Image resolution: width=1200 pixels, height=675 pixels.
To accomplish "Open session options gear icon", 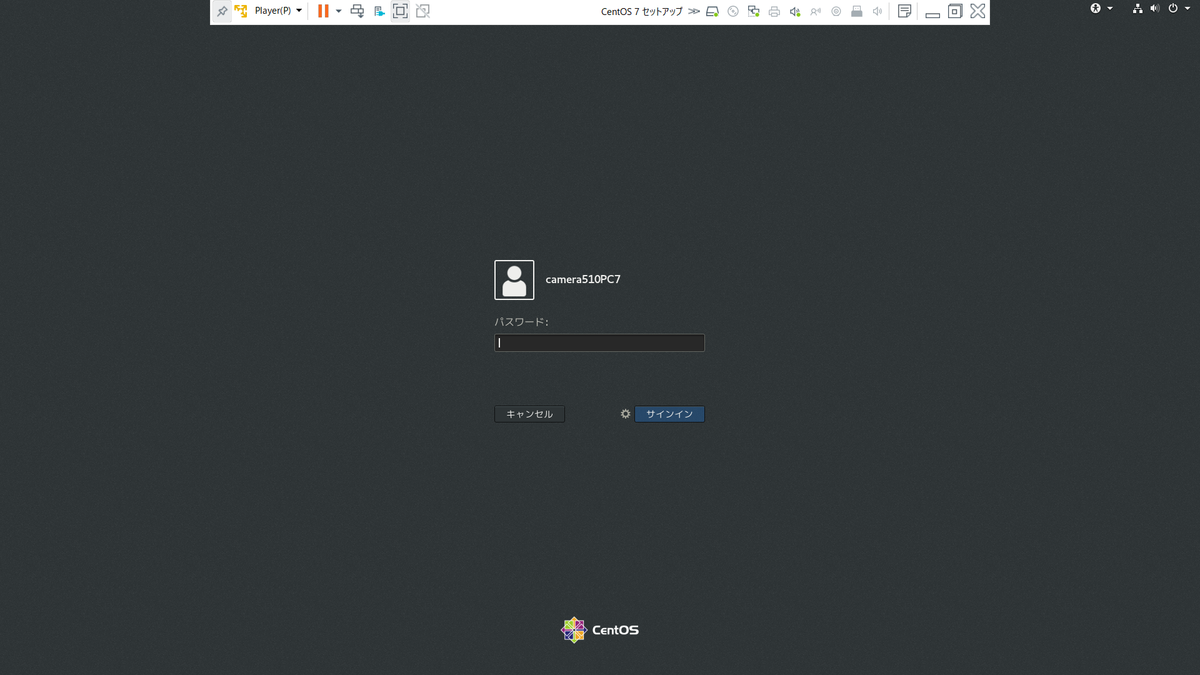I will tap(626, 414).
